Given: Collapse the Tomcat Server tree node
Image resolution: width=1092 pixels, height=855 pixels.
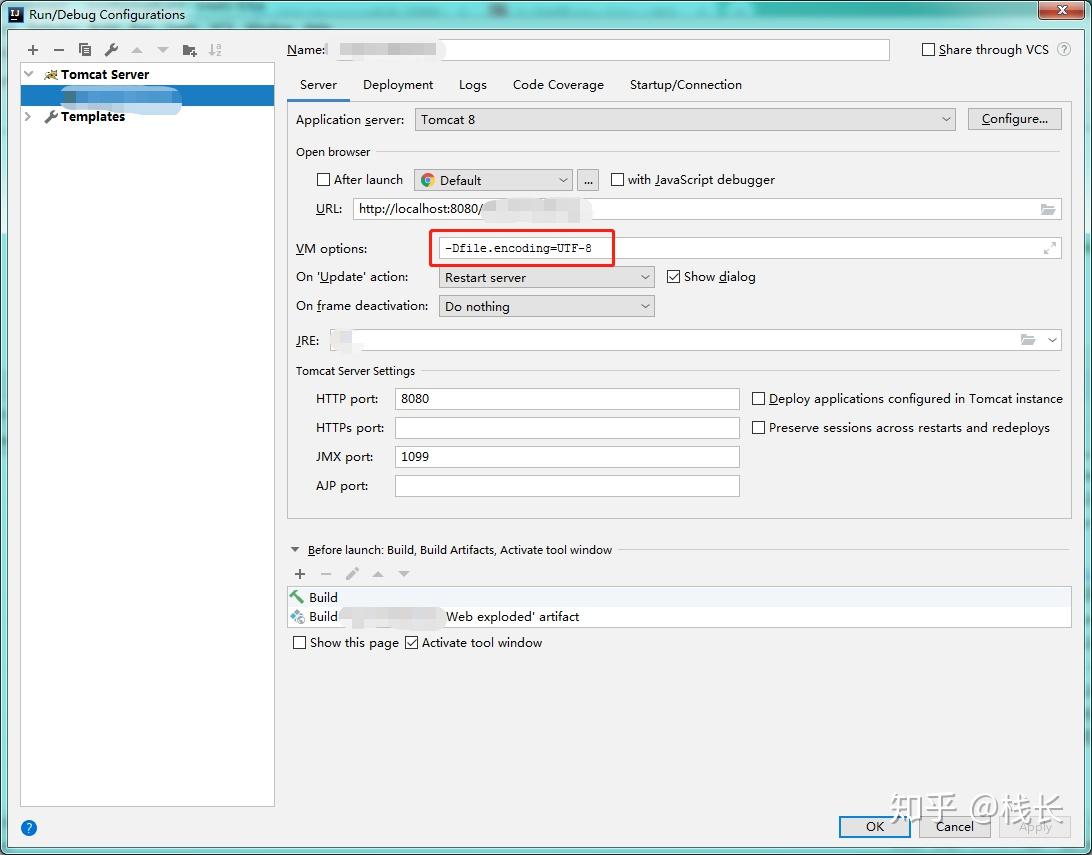Looking at the screenshot, I should pyautogui.click(x=29, y=74).
